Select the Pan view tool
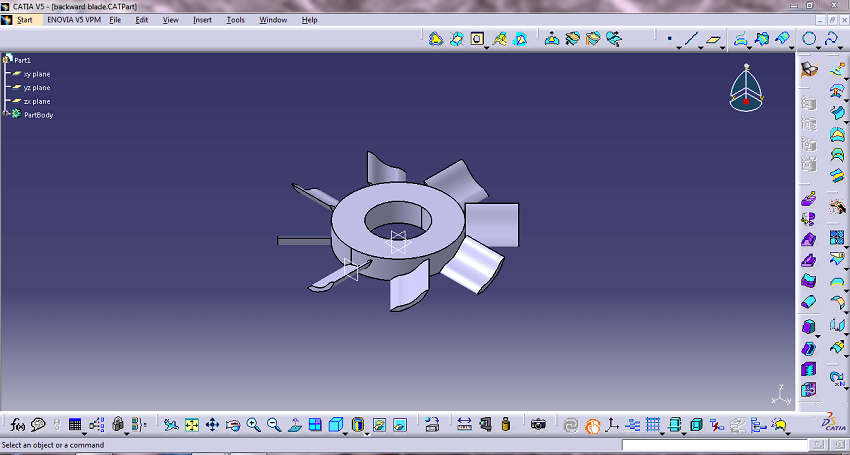The width and height of the screenshot is (850, 455). tap(212, 425)
